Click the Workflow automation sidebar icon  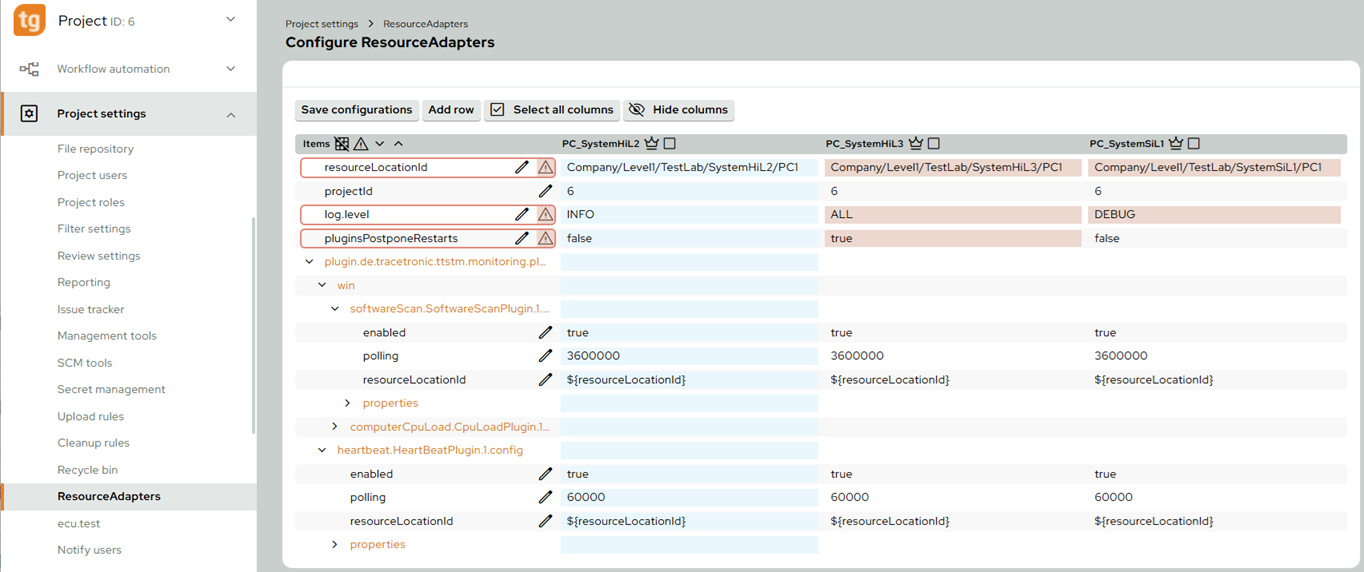[x=29, y=69]
